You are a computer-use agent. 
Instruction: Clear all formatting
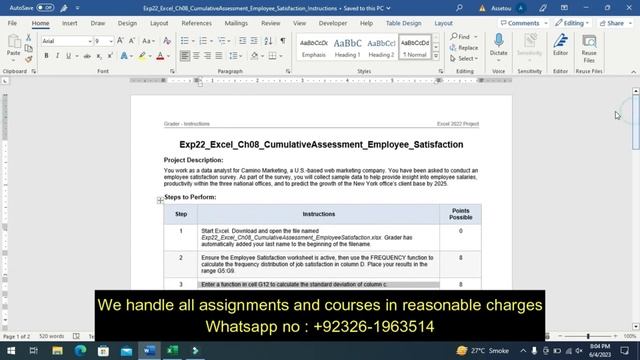(x=167, y=41)
